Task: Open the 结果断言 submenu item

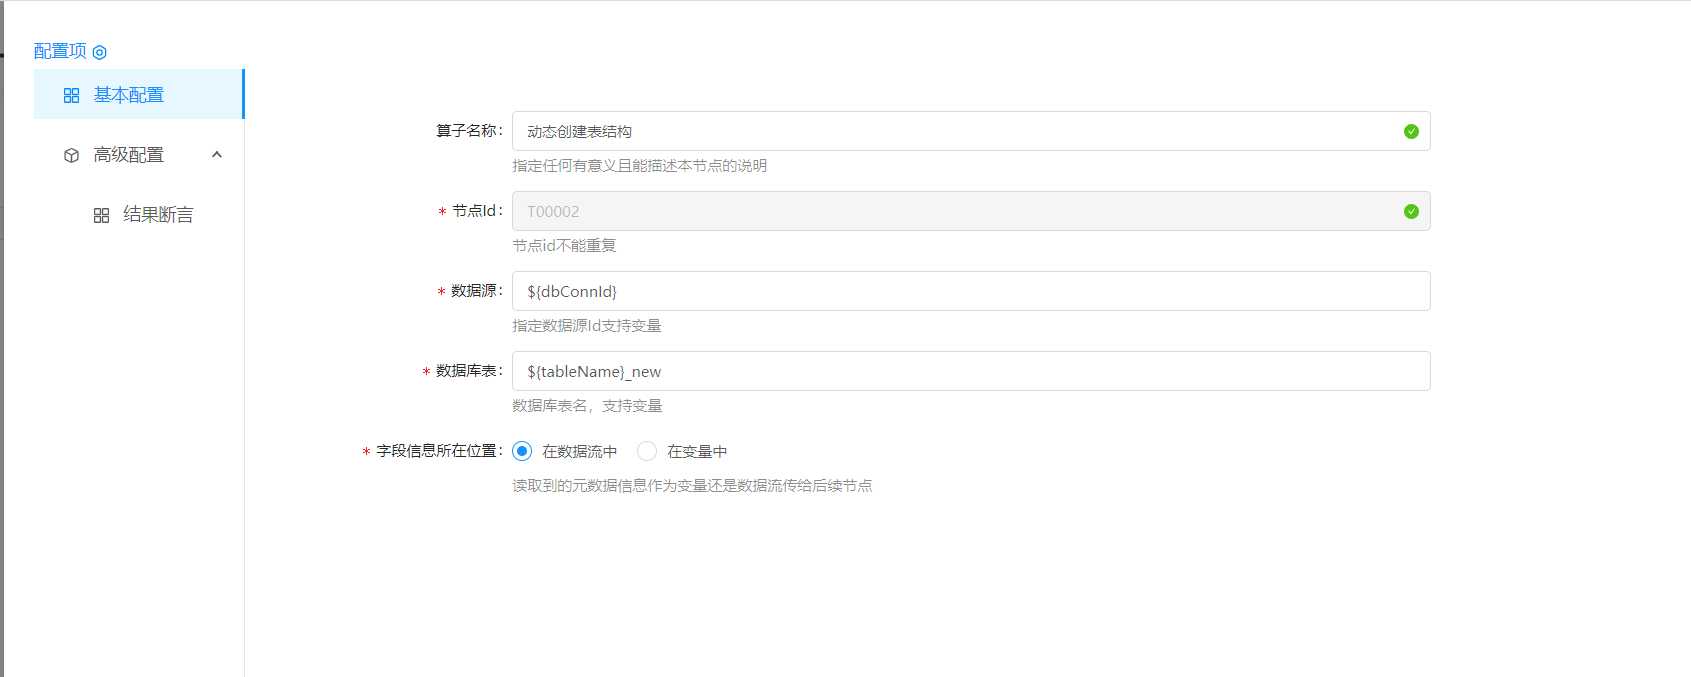Action: click(x=158, y=215)
